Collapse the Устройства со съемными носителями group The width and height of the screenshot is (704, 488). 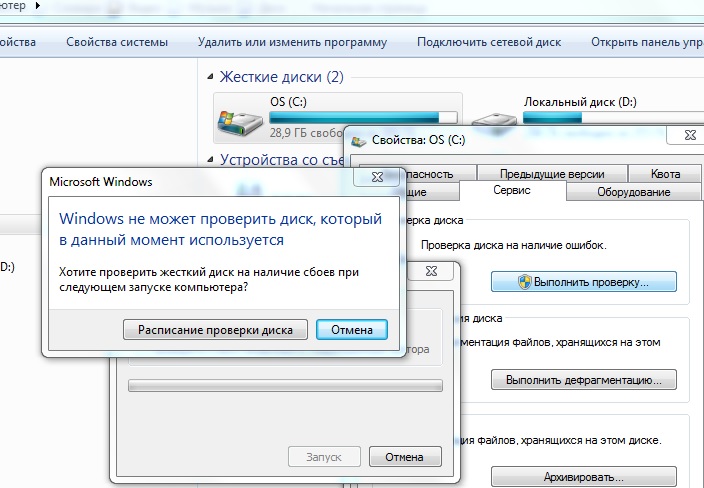(x=210, y=159)
